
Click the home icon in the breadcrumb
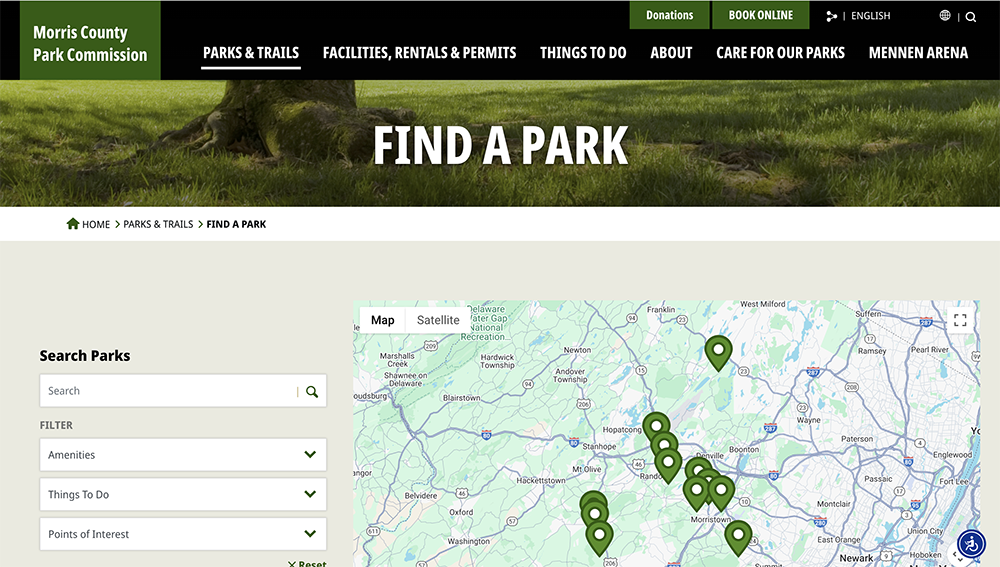pos(73,224)
